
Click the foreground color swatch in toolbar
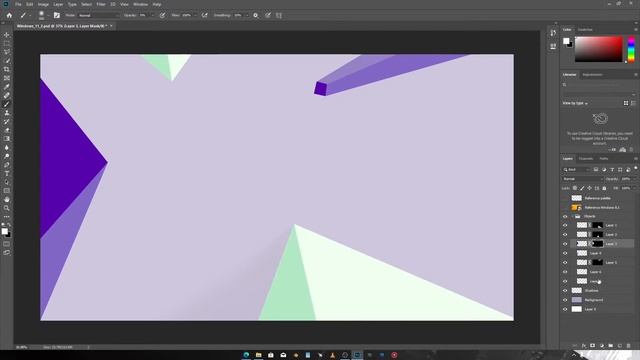4,231
